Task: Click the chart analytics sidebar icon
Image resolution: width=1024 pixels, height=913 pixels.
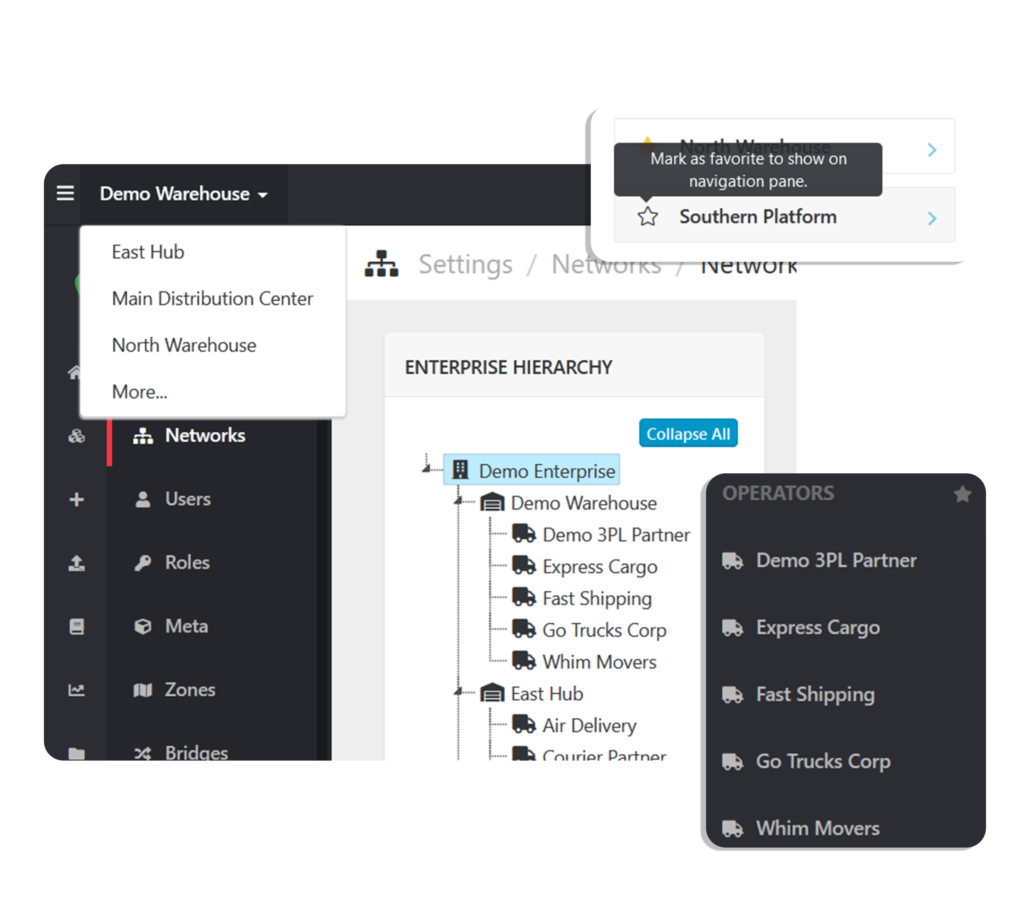Action: coord(76,690)
